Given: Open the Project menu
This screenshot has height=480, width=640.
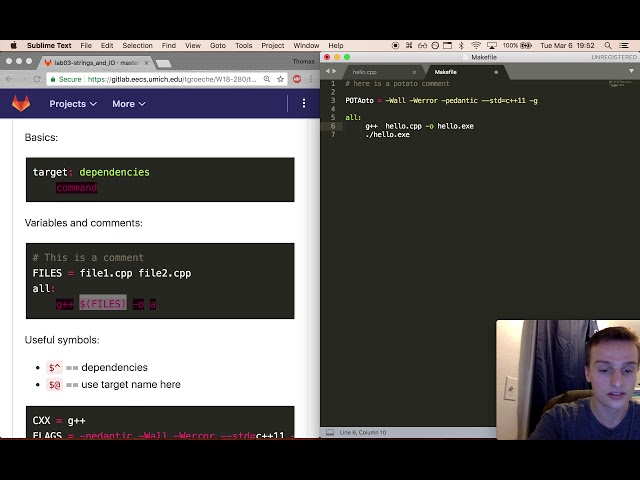Looking at the screenshot, I should click(x=273, y=46).
